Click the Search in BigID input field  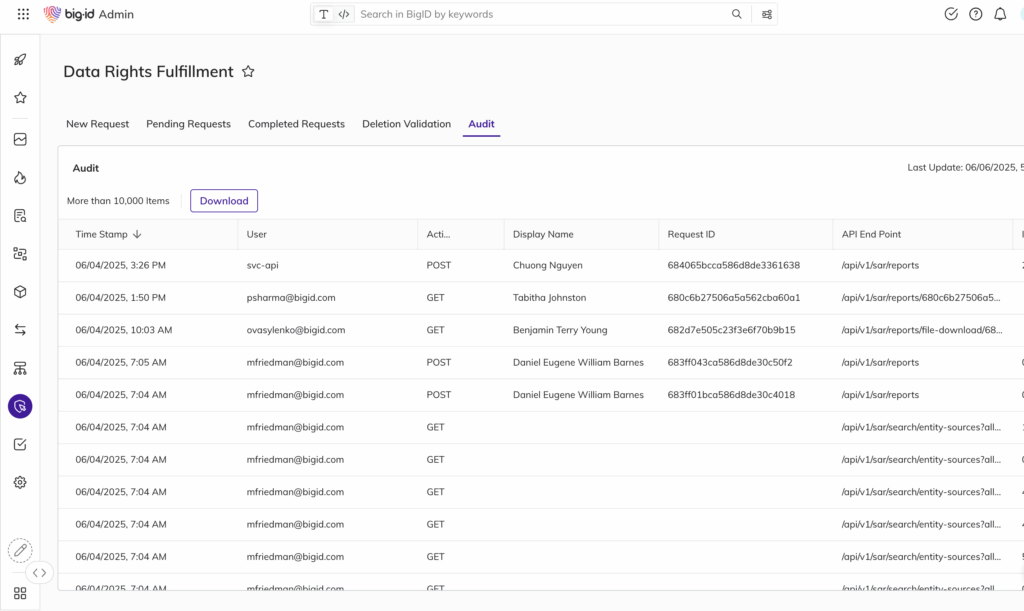click(x=540, y=15)
